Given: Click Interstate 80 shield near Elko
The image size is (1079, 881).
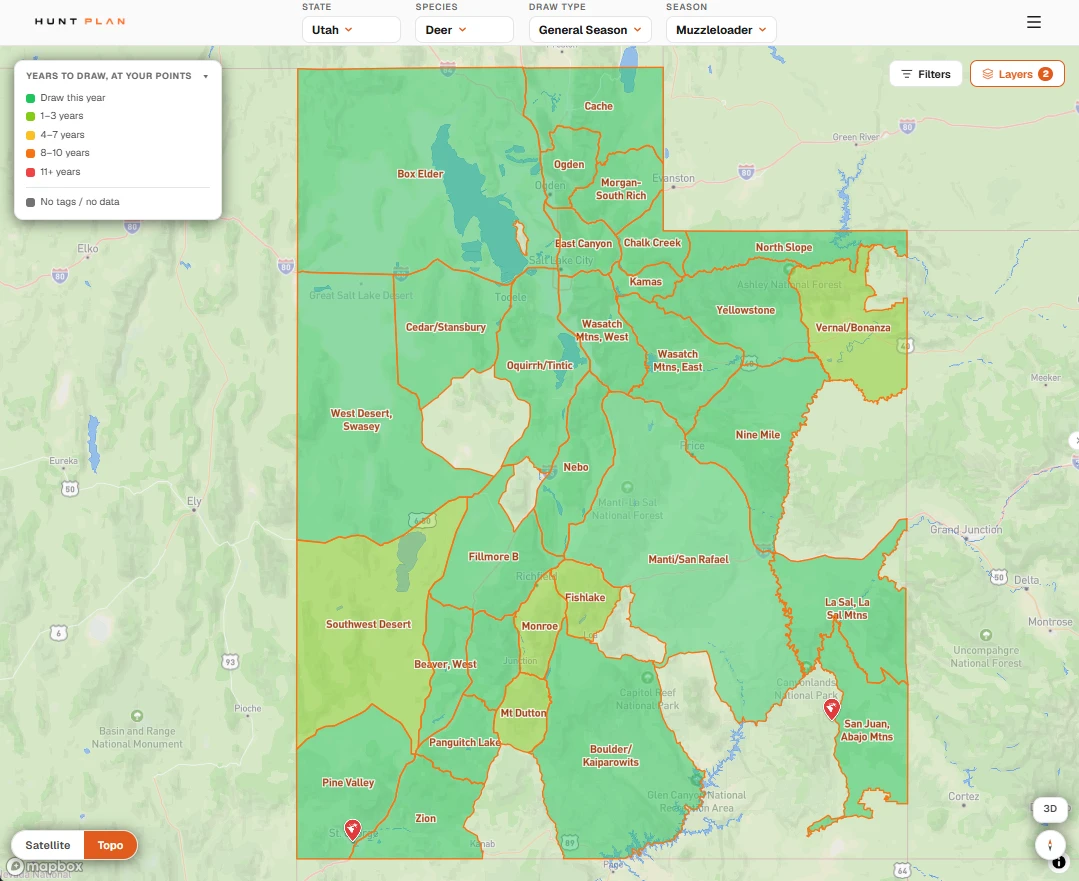Looking at the screenshot, I should click(60, 277).
